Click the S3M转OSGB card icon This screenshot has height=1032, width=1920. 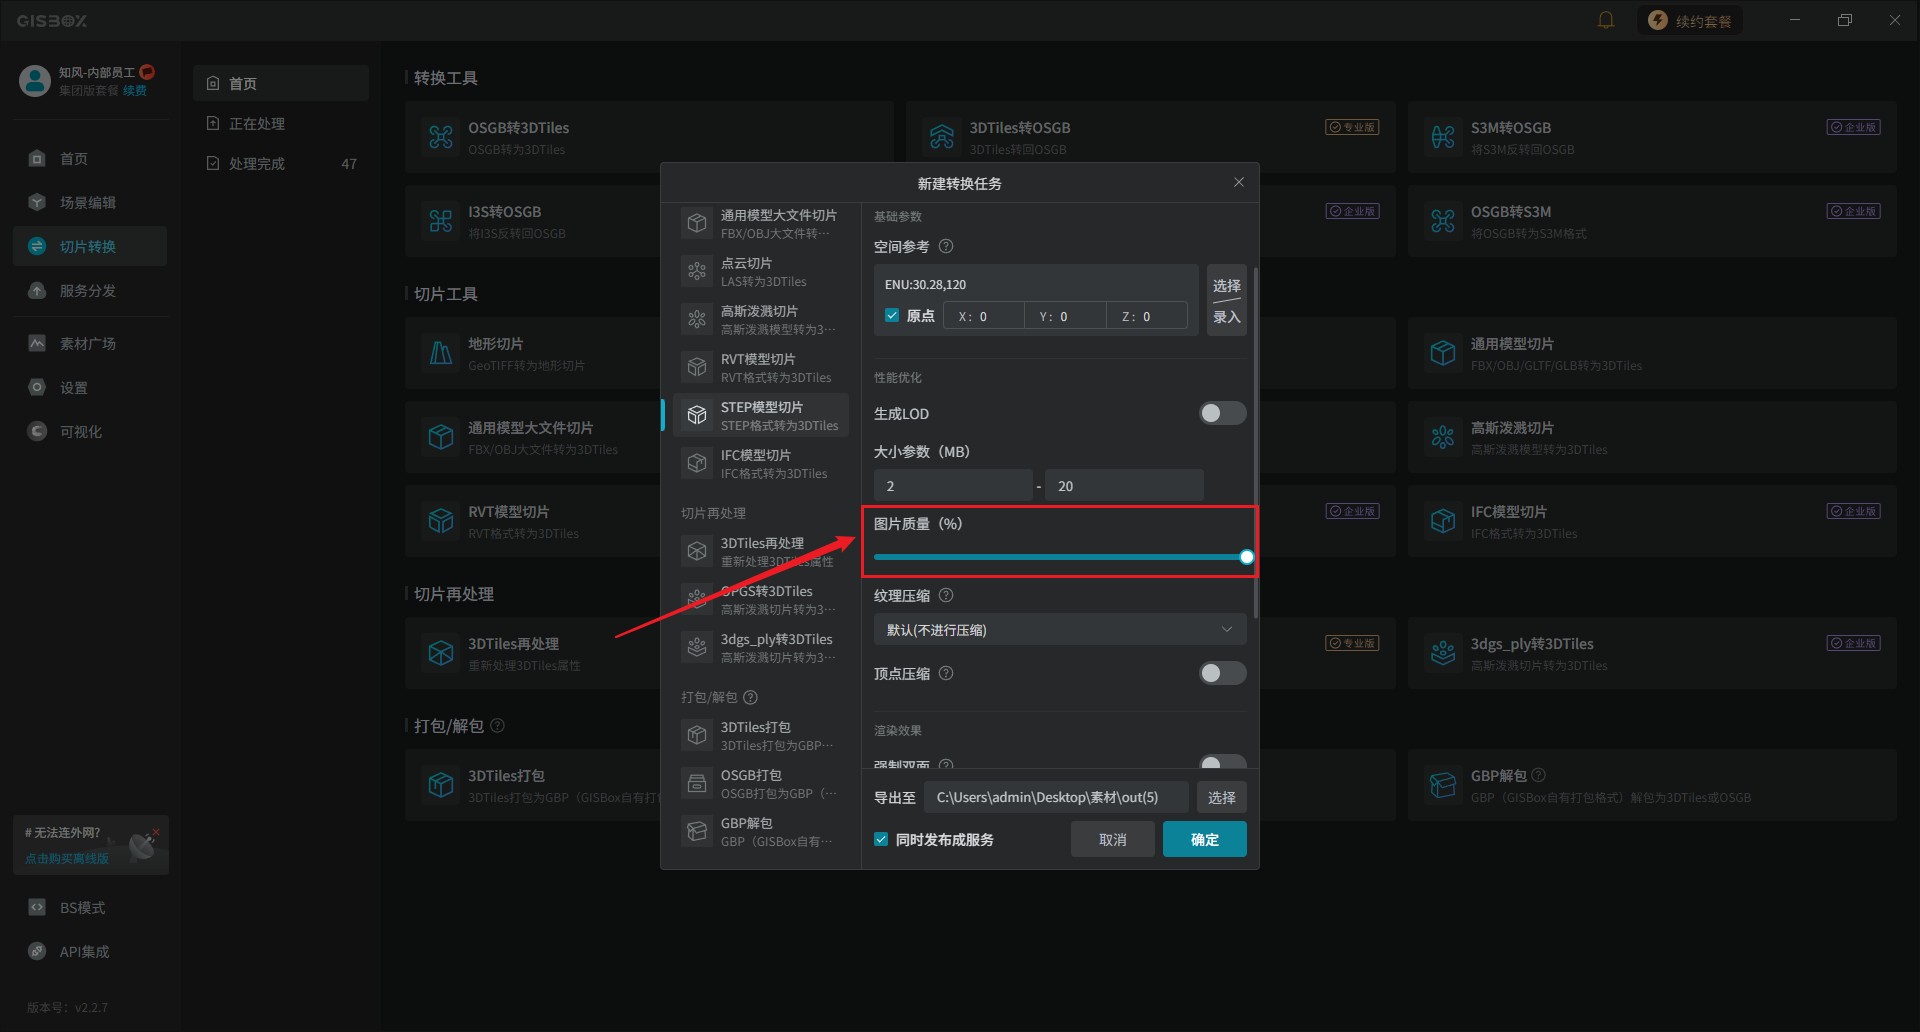pos(1443,137)
